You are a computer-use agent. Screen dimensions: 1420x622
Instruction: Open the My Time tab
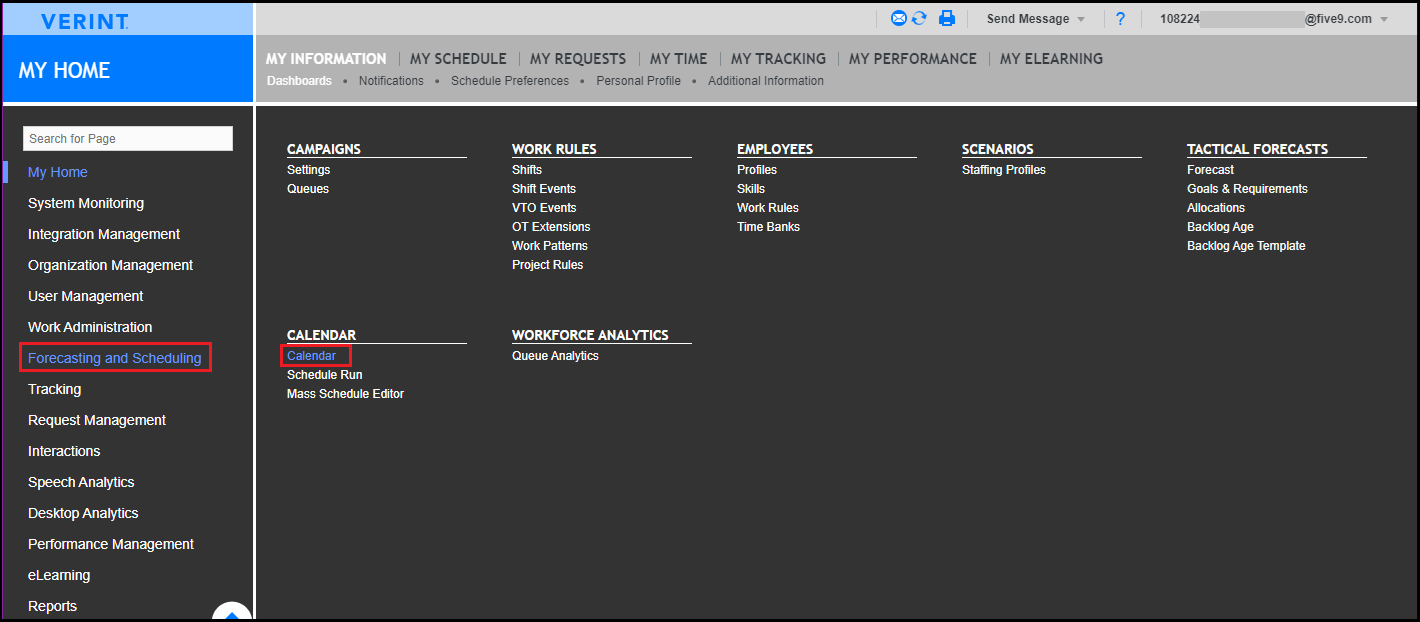(678, 59)
